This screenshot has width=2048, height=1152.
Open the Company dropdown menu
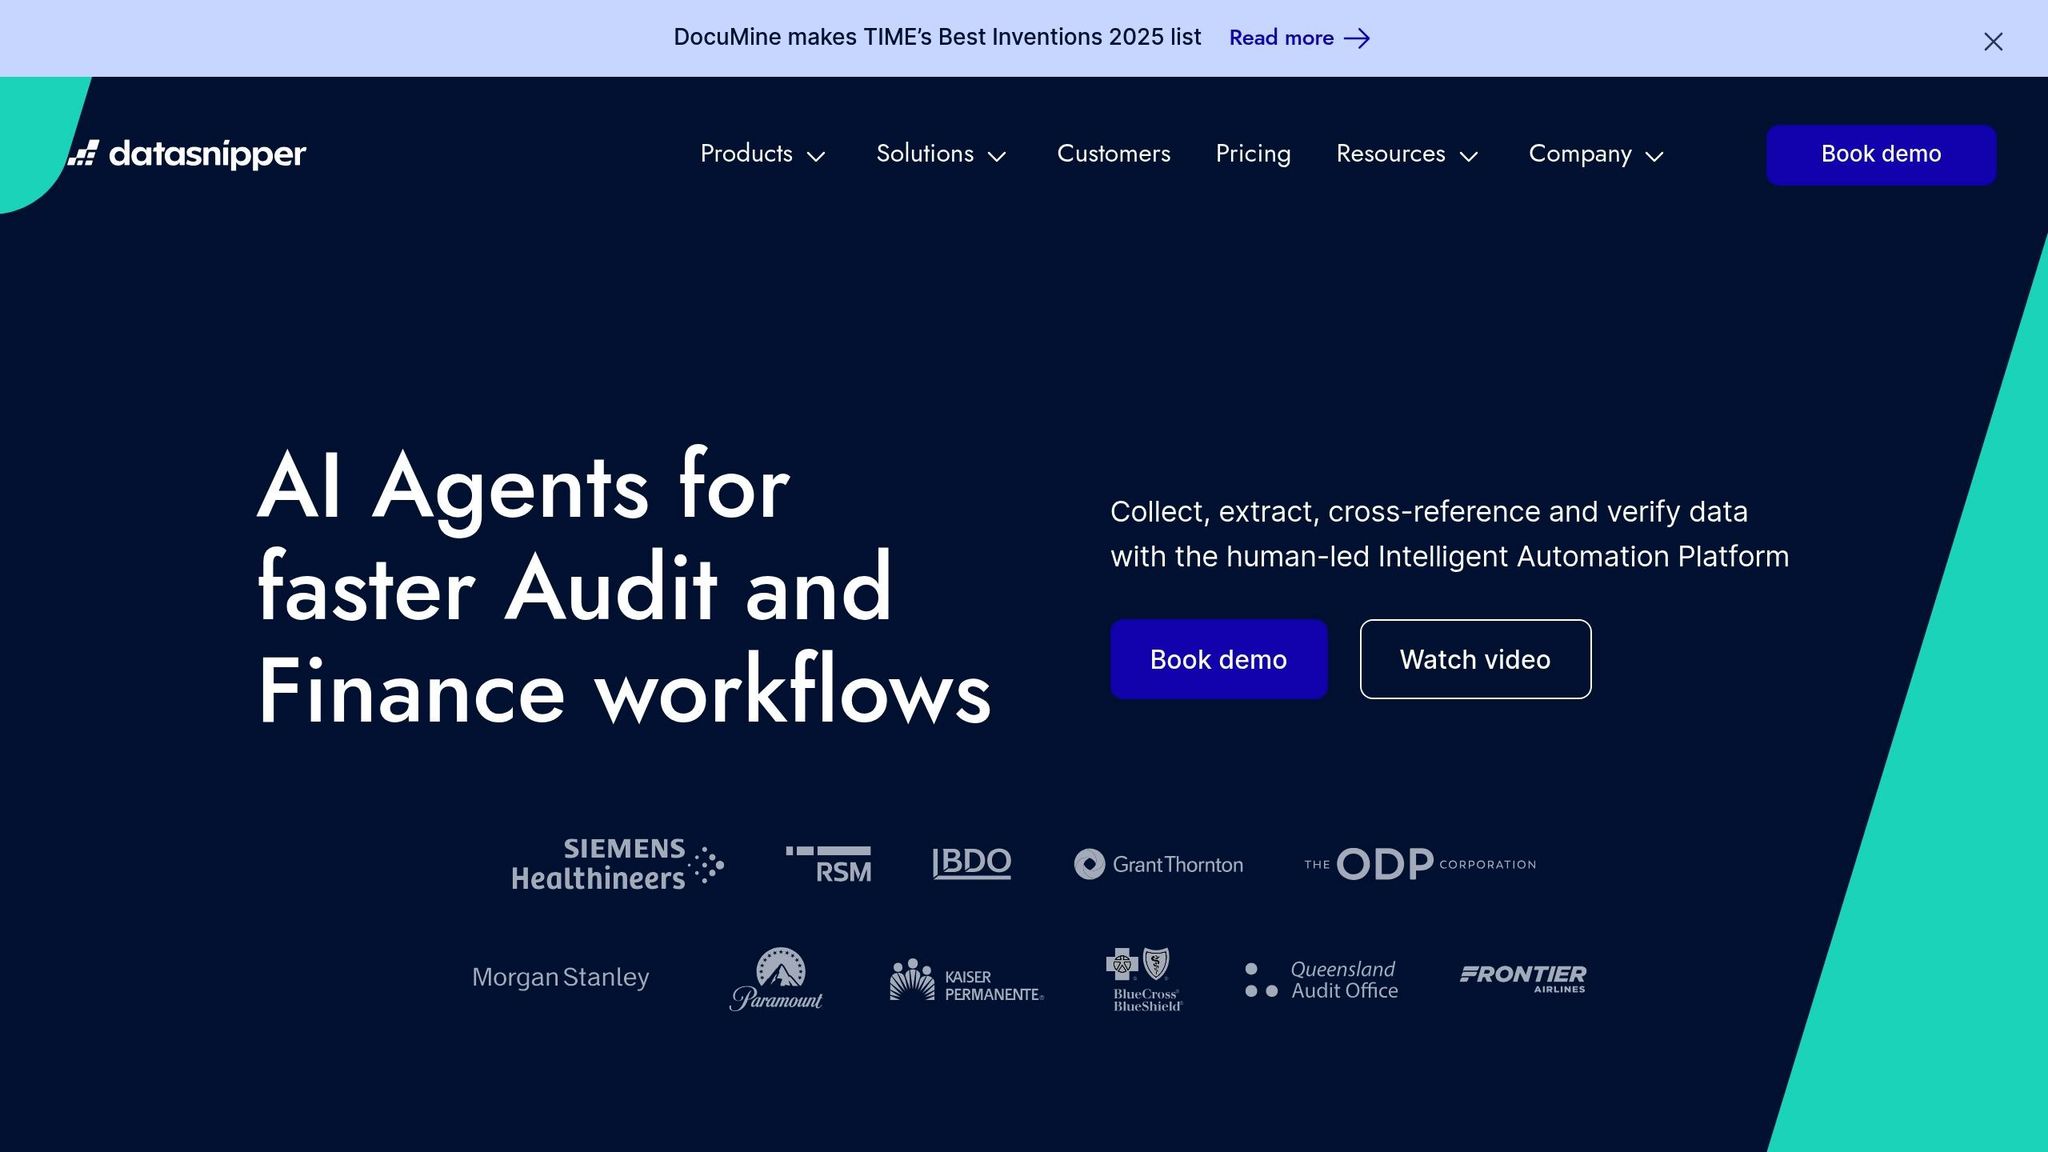click(1595, 154)
